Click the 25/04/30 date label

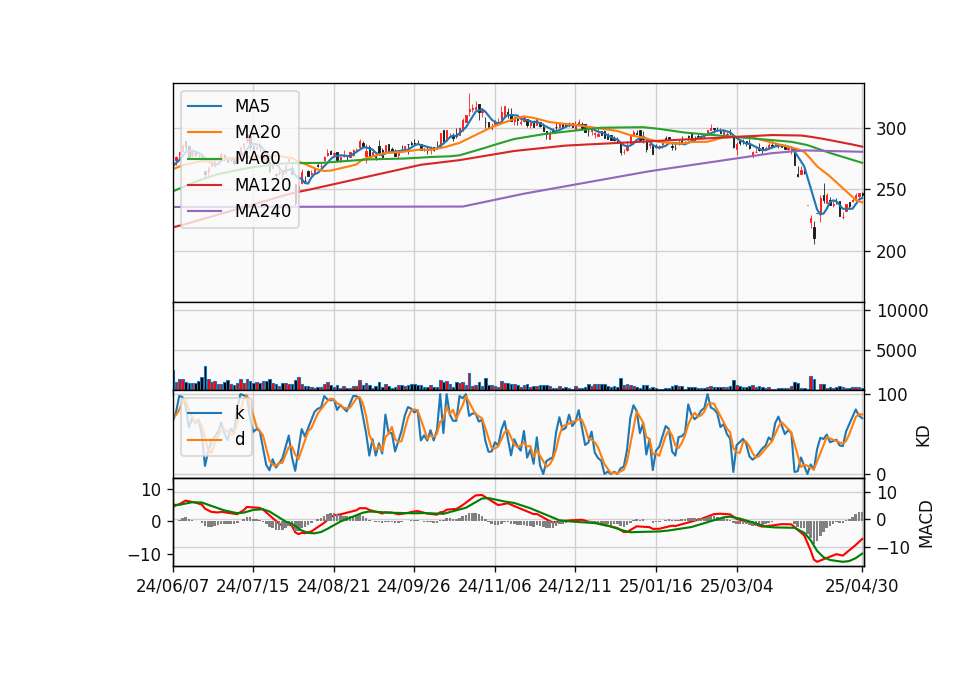[861, 586]
